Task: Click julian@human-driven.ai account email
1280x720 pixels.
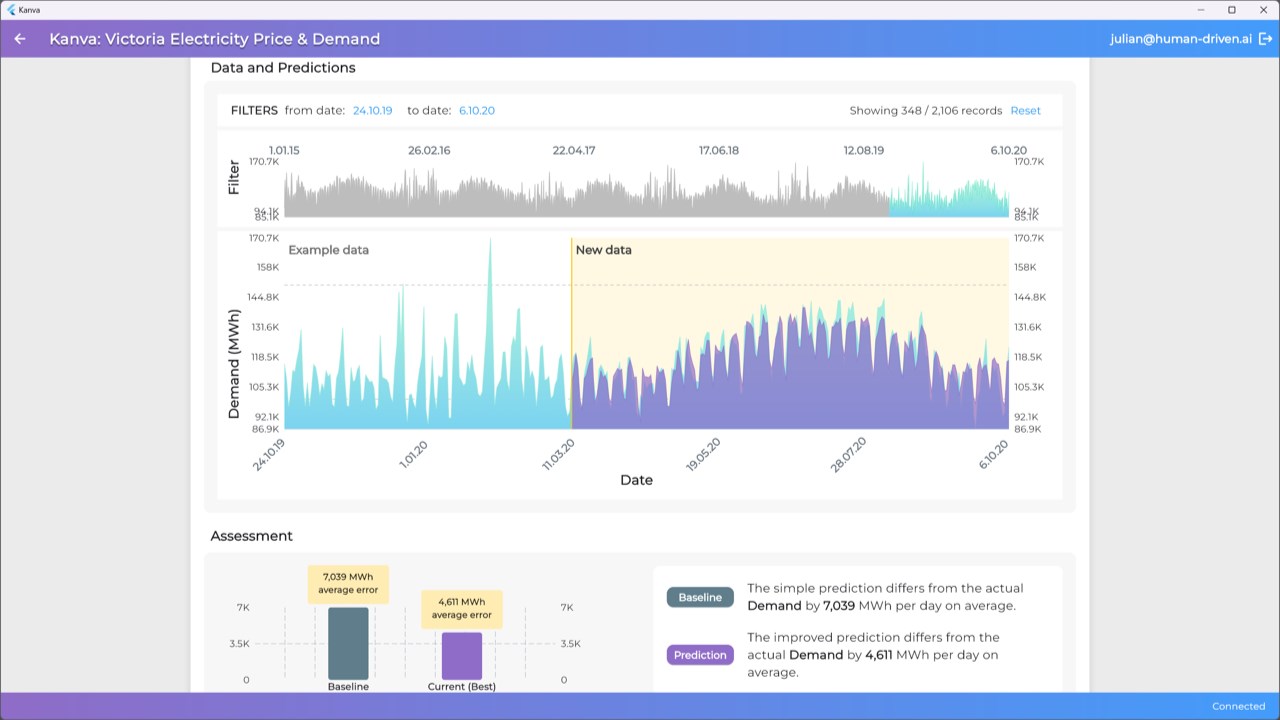Action: [1180, 39]
